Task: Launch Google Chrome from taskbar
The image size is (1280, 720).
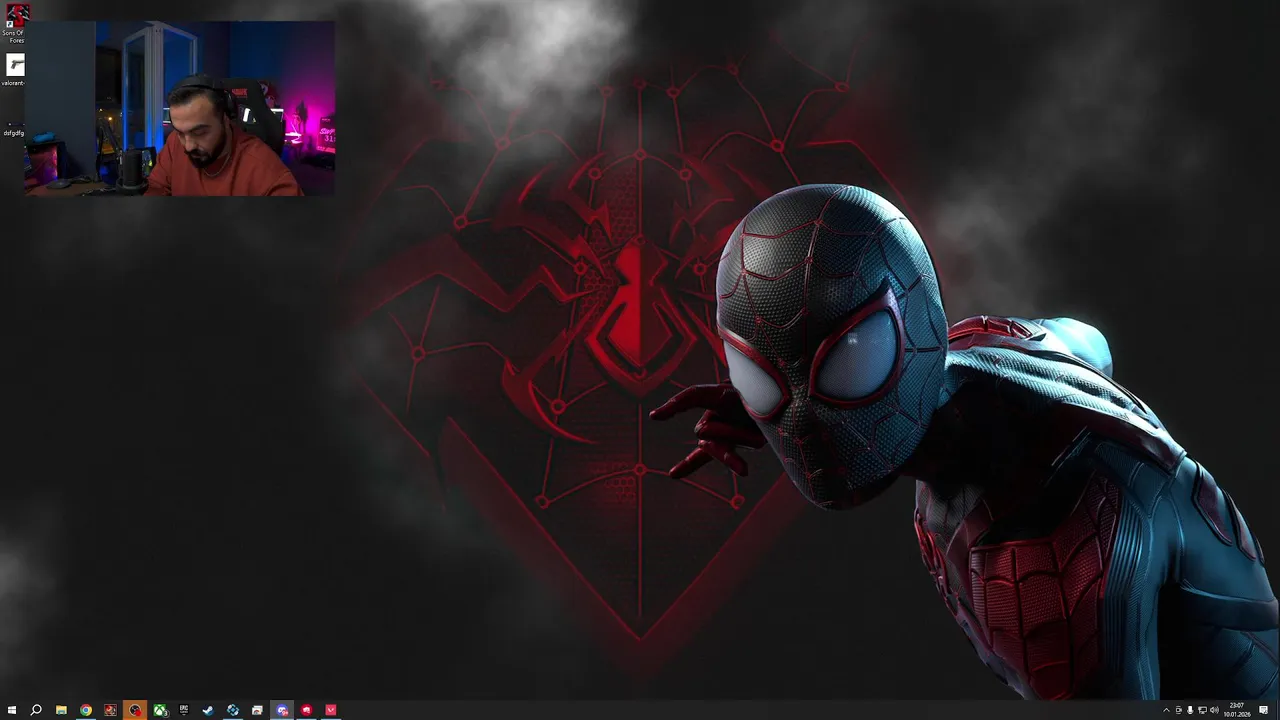Action: (x=86, y=710)
